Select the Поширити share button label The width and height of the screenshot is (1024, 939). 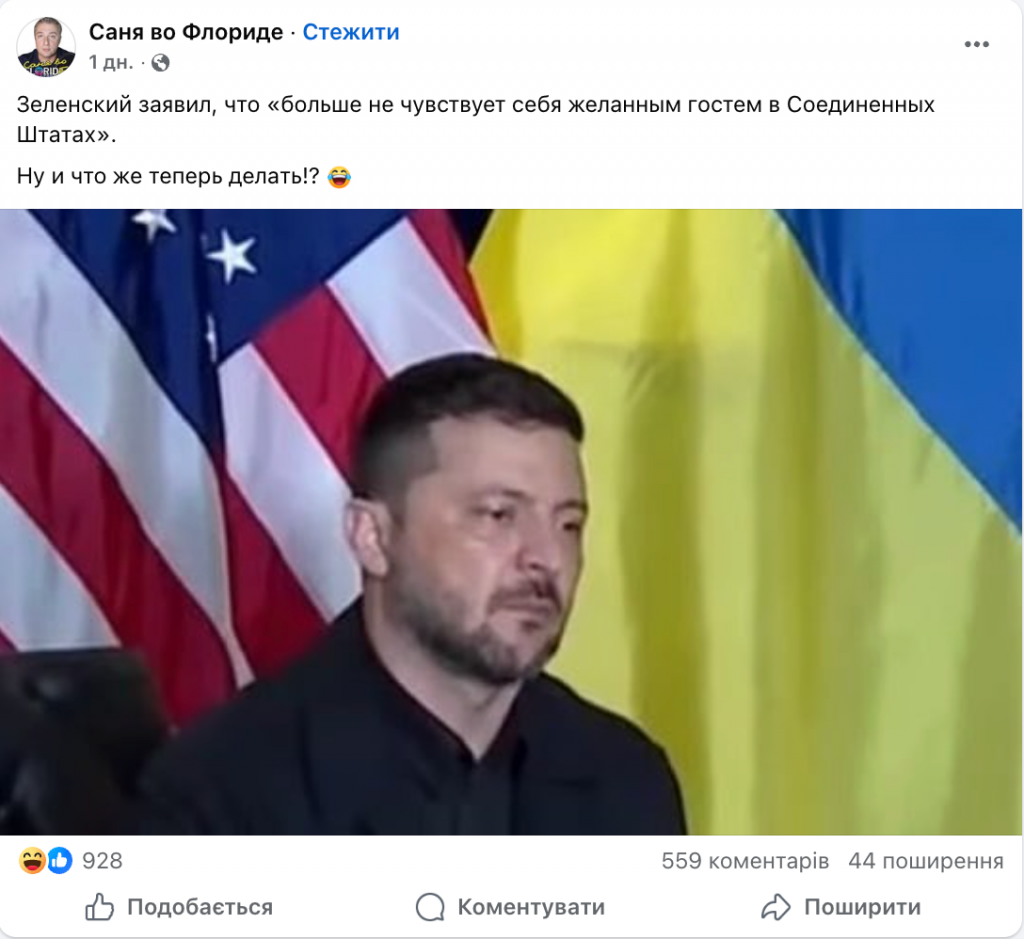863,907
